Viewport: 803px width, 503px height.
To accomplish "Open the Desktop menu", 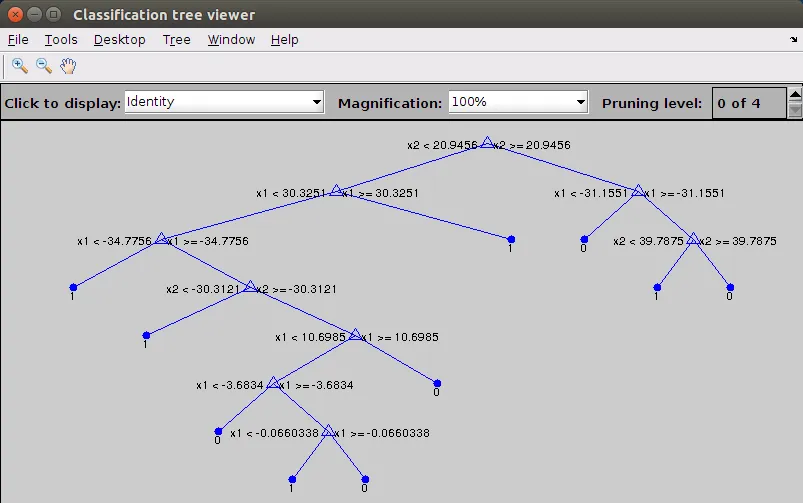I will pyautogui.click(x=119, y=40).
